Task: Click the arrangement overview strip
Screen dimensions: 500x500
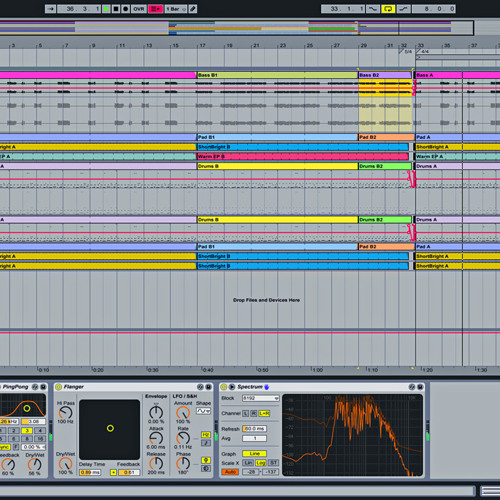Action: point(237,28)
